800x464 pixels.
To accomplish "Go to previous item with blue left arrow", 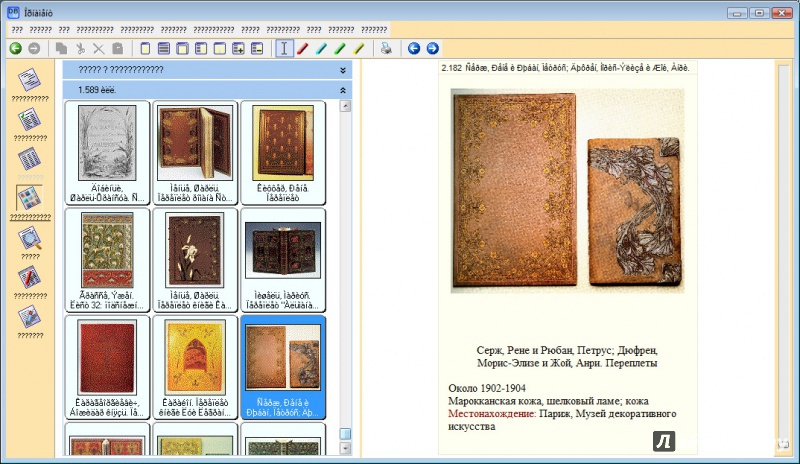I will (414, 48).
